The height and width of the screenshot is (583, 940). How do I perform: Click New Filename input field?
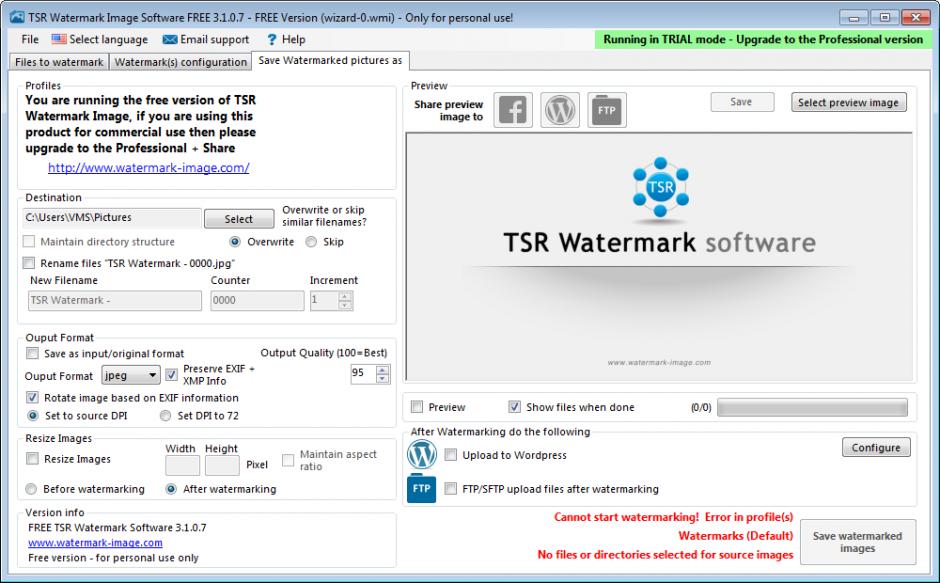pyautogui.click(x=115, y=300)
